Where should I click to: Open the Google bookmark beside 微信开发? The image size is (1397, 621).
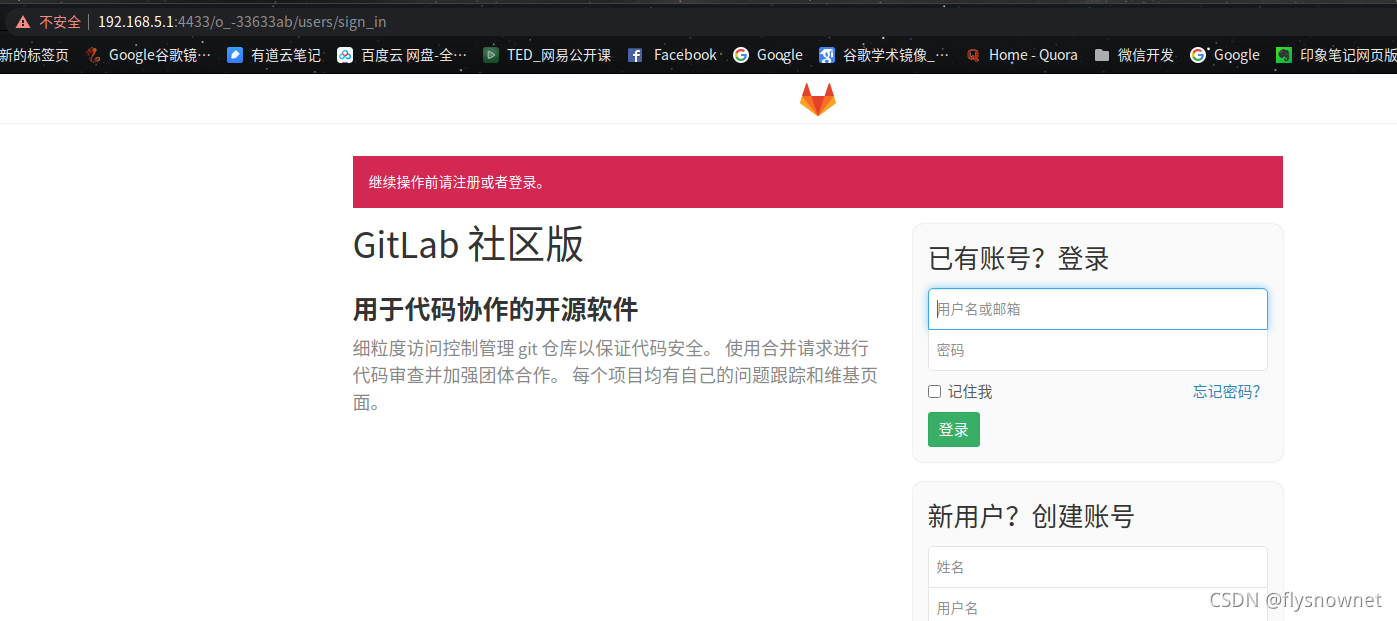pyautogui.click(x=1225, y=55)
